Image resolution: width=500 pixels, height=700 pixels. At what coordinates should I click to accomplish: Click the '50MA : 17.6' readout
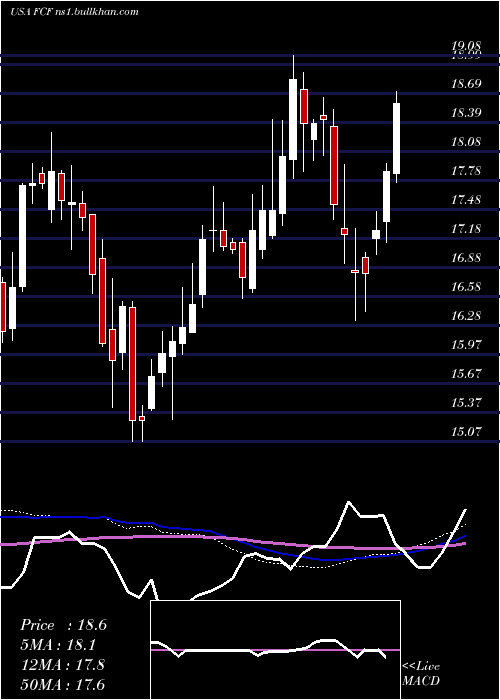[62, 684]
